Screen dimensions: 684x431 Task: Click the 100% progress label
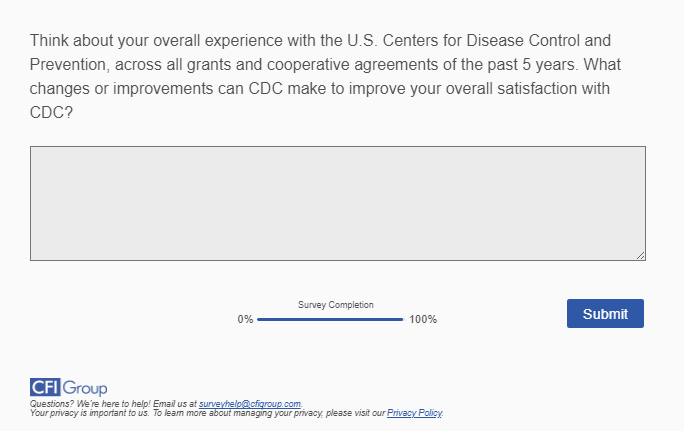[423, 320]
